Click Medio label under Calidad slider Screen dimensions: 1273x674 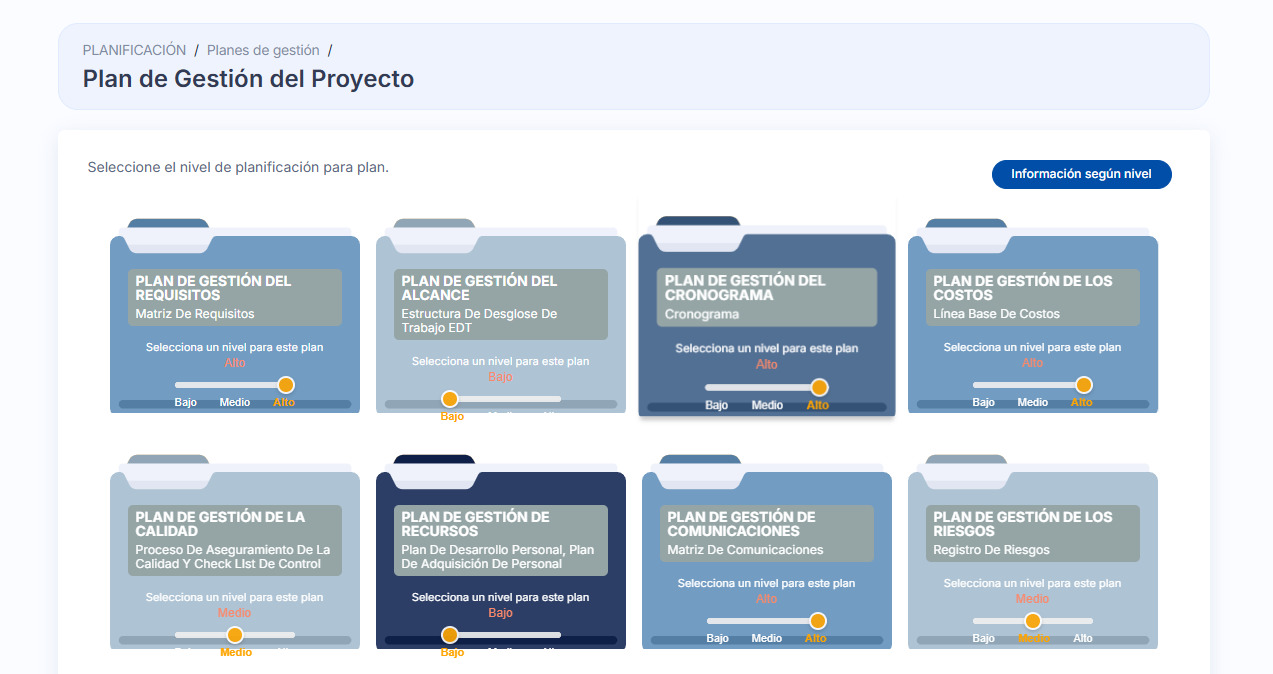[236, 652]
